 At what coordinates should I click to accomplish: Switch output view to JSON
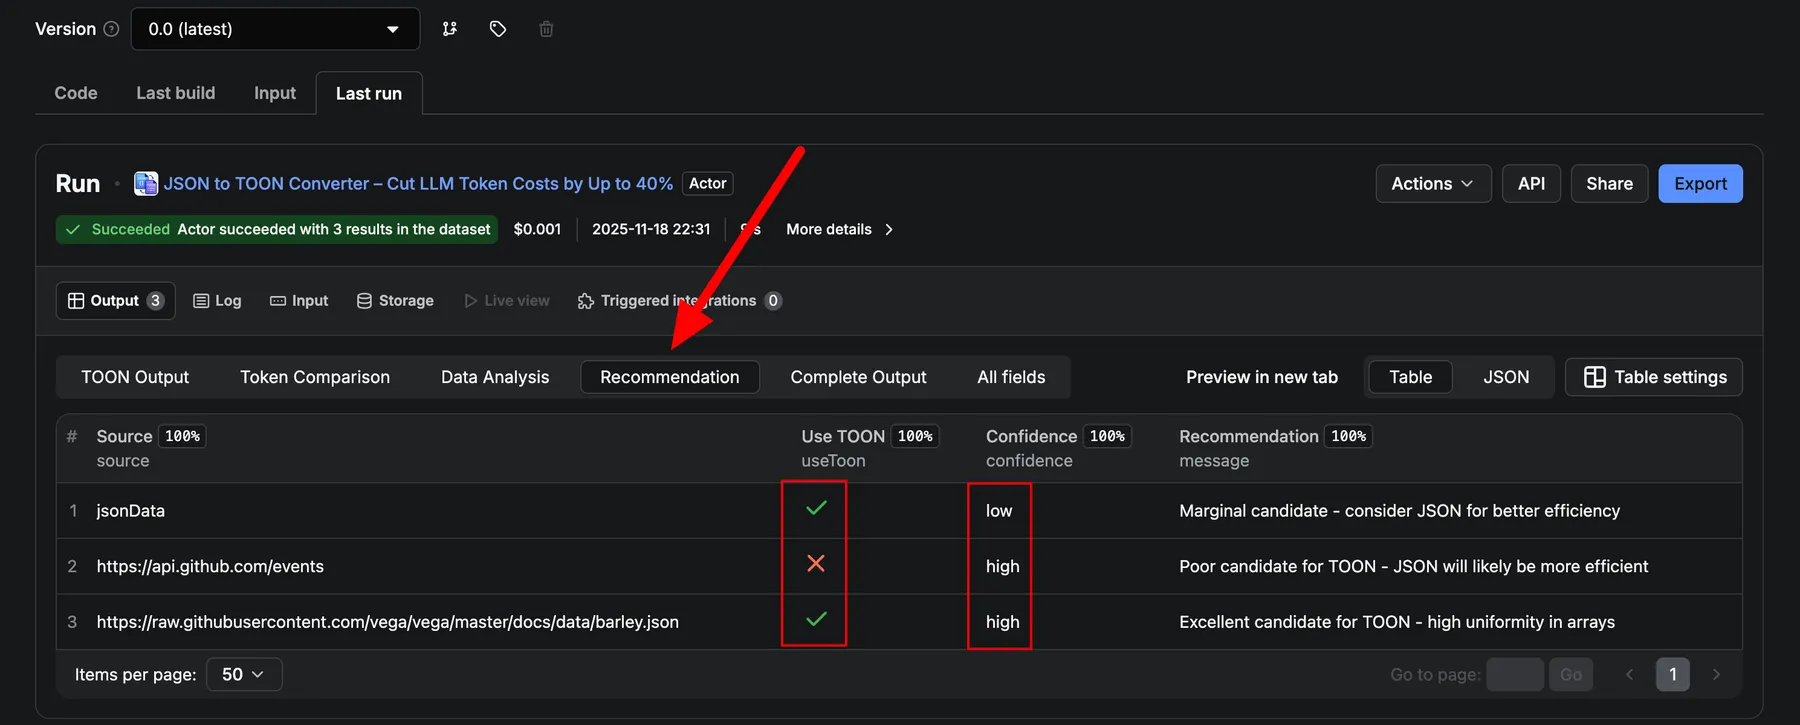[x=1505, y=377]
